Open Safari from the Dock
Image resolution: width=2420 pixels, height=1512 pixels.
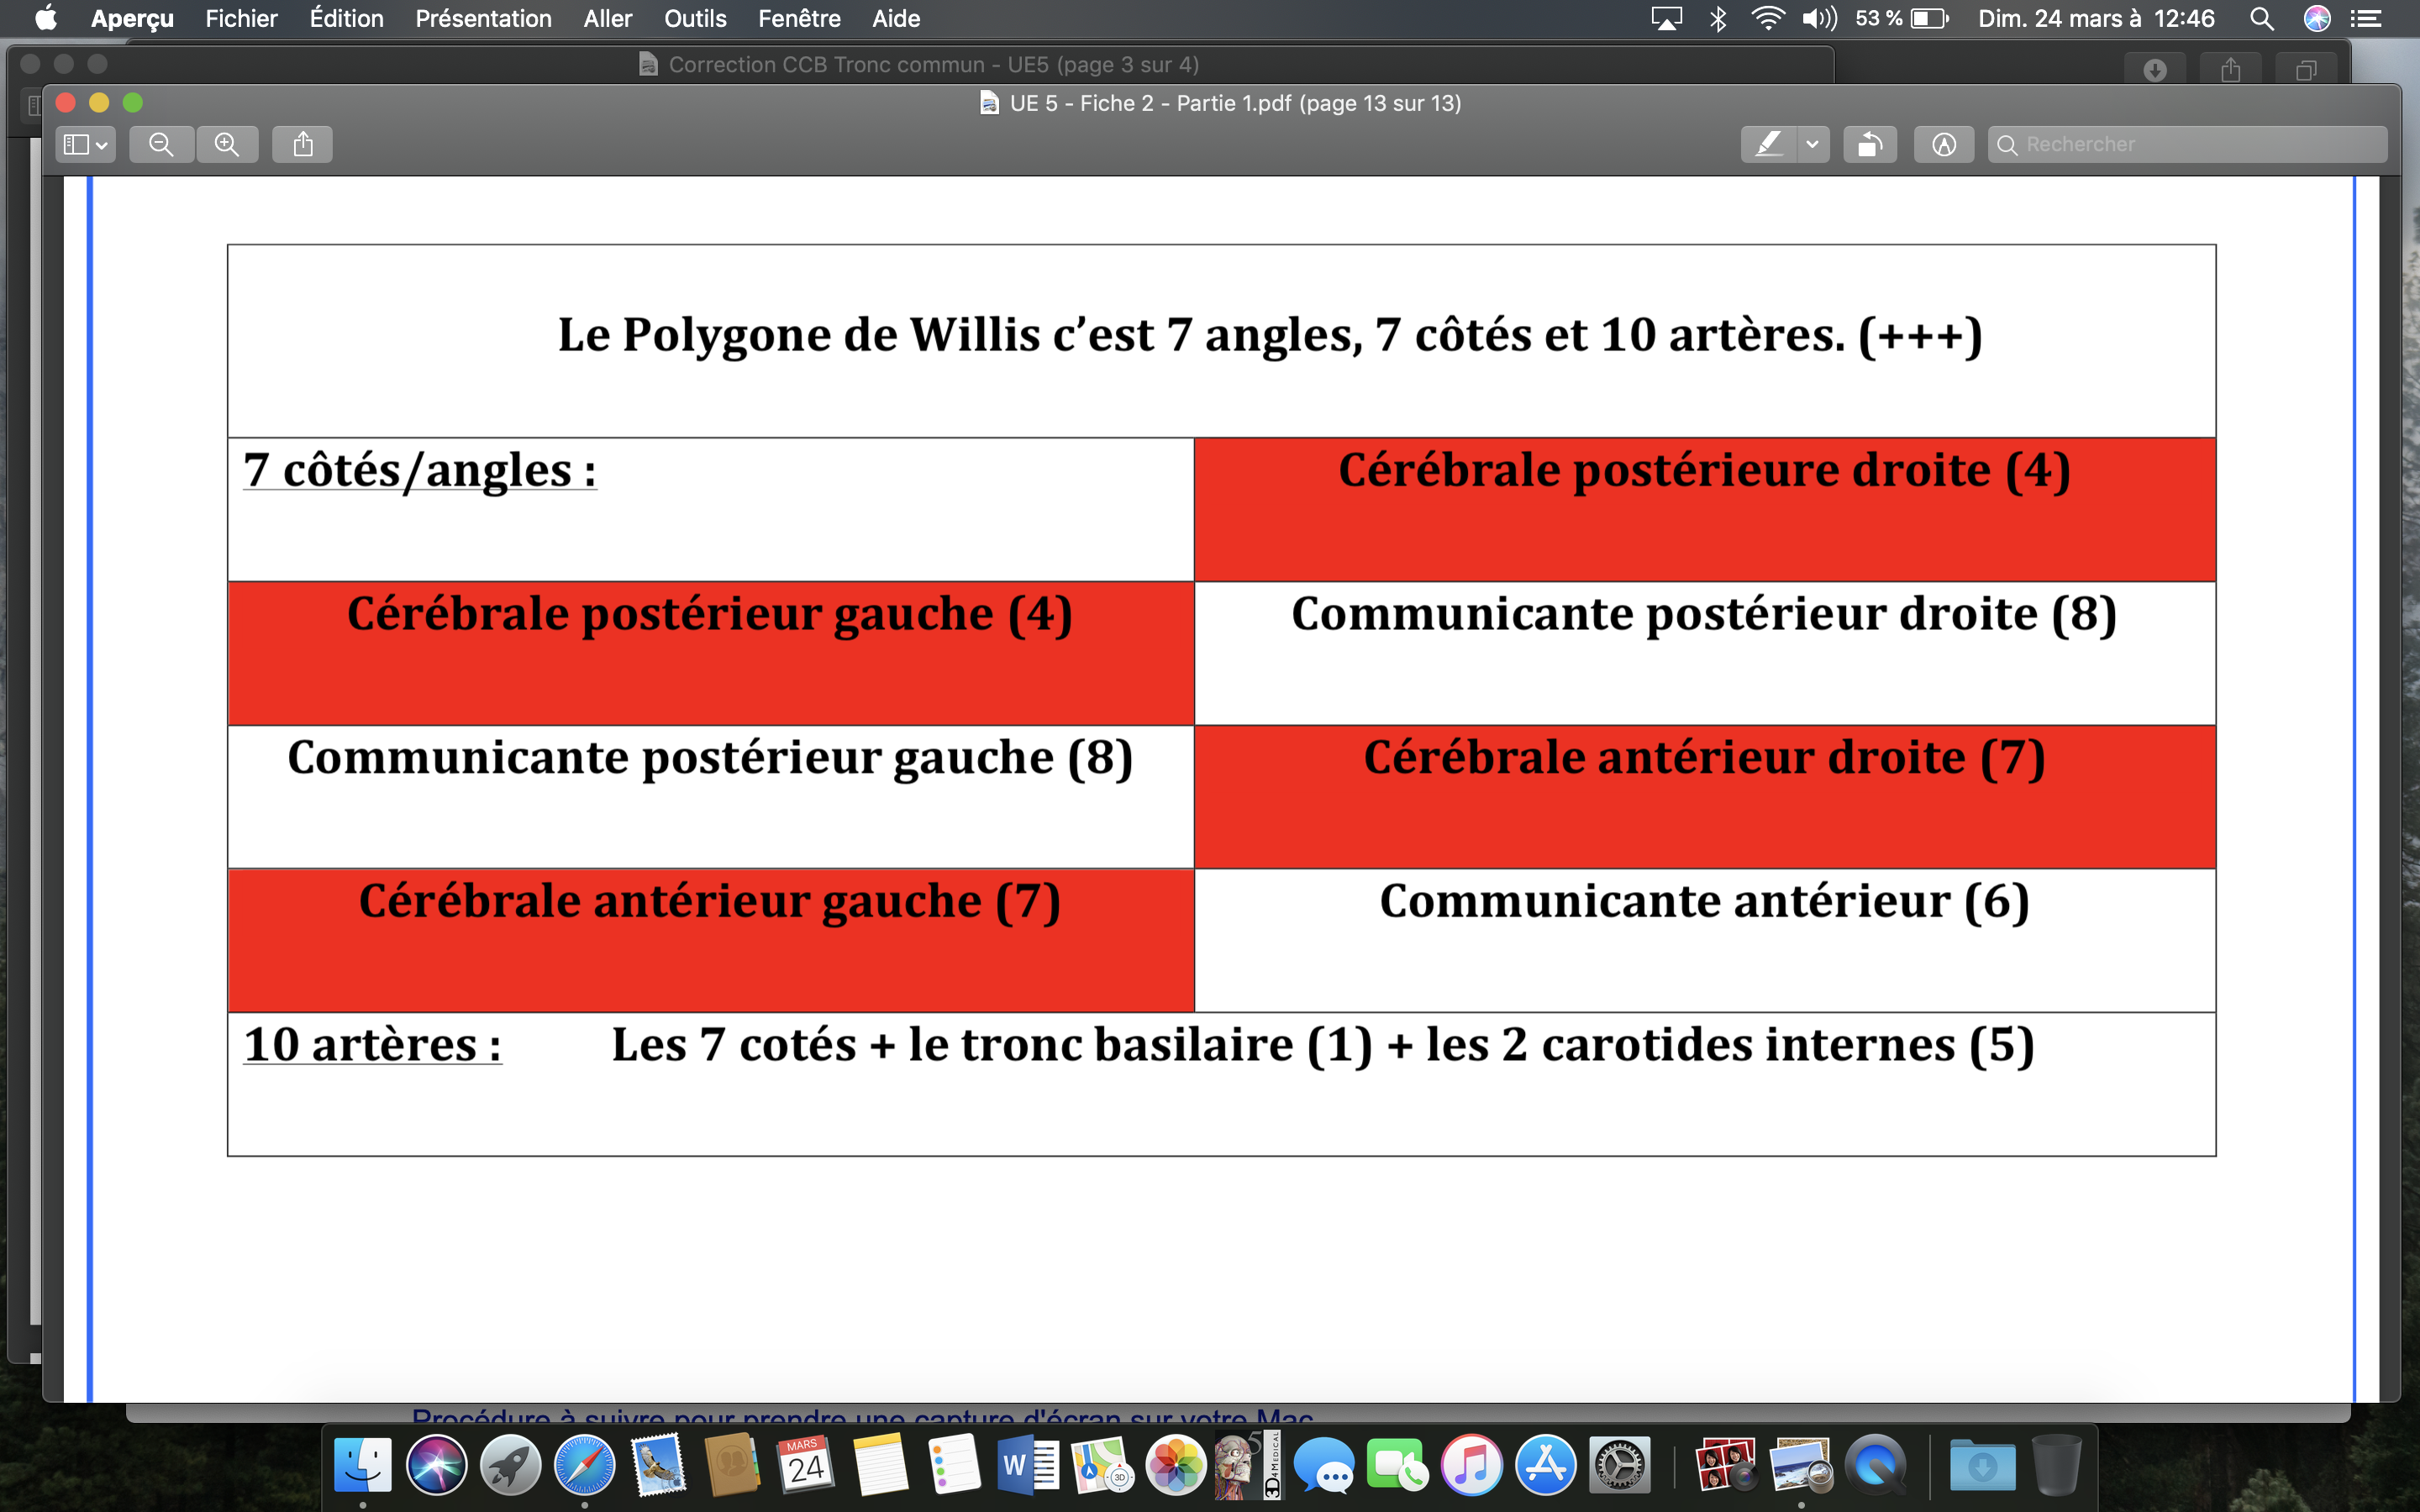585,1466
